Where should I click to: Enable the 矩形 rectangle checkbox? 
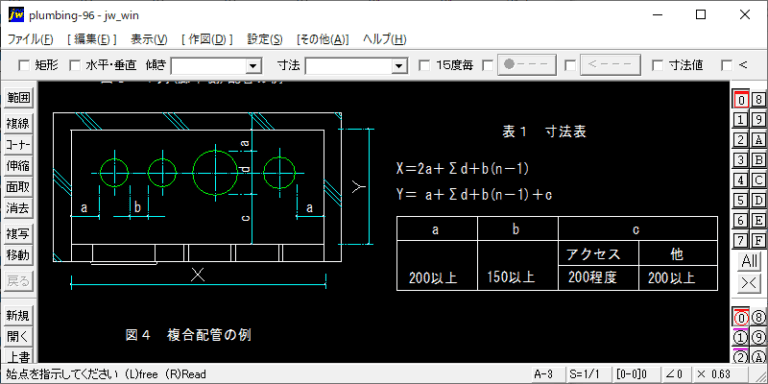point(24,65)
